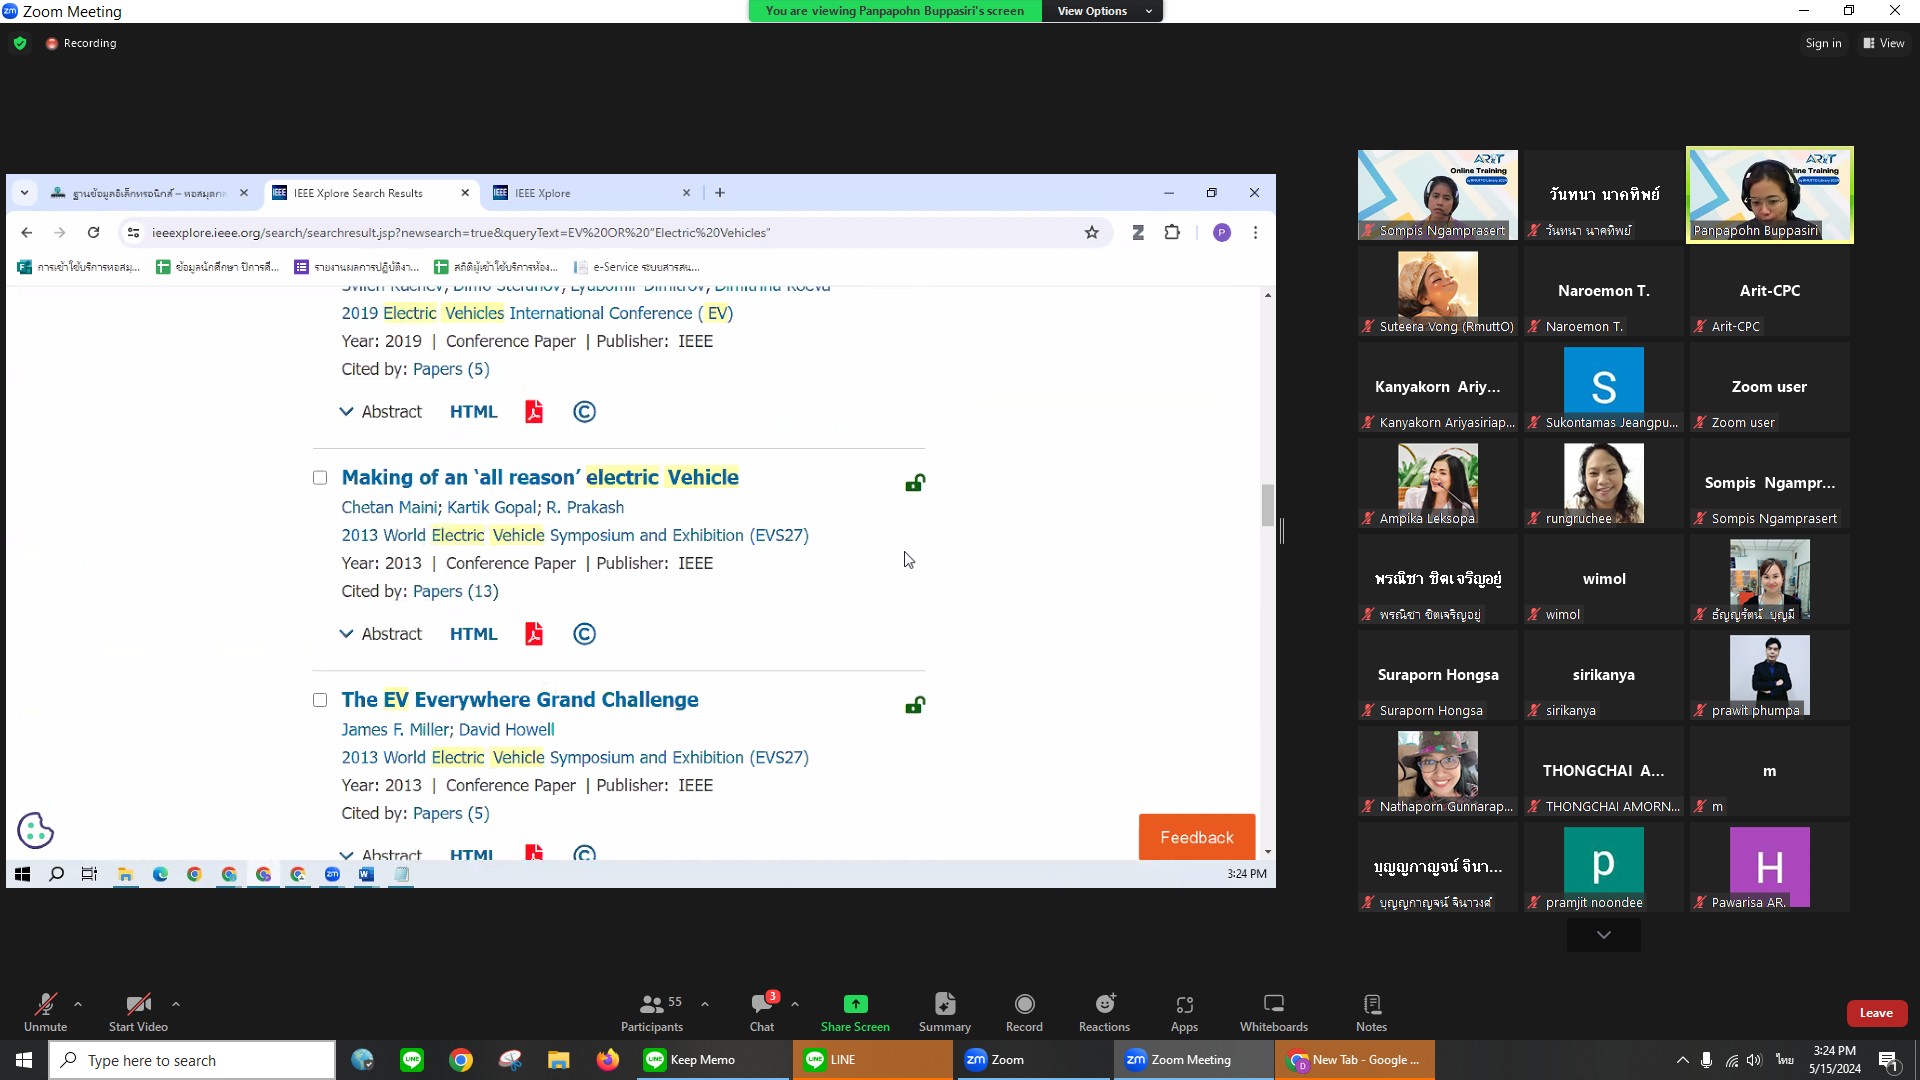Check the 'EV Everywhere Grand Challenge' box
1920x1080 pixels.
click(x=320, y=700)
